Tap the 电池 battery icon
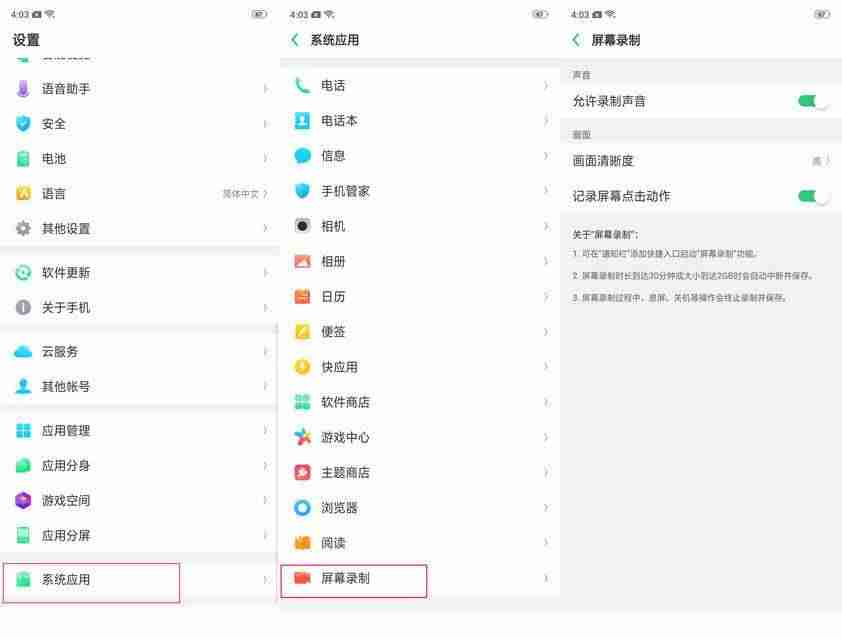 [23, 158]
